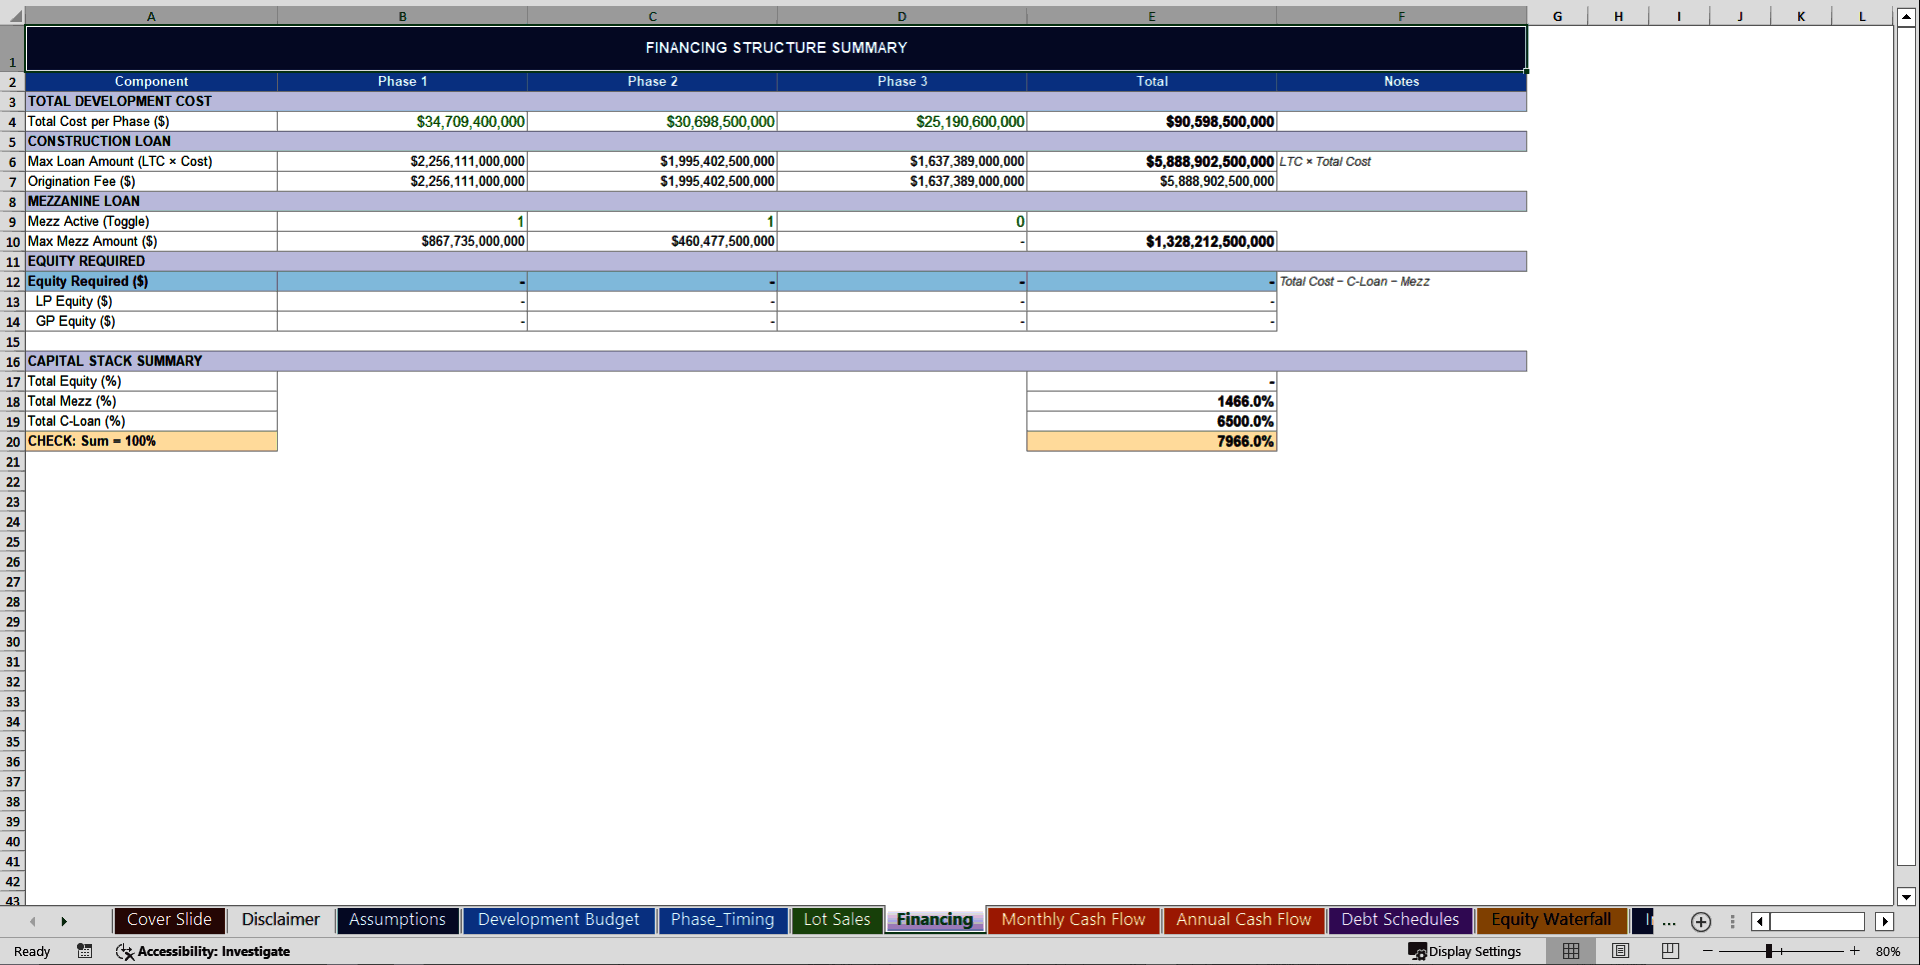Add a new worksheet with plus icon
This screenshot has width=1920, height=965.
(1700, 922)
